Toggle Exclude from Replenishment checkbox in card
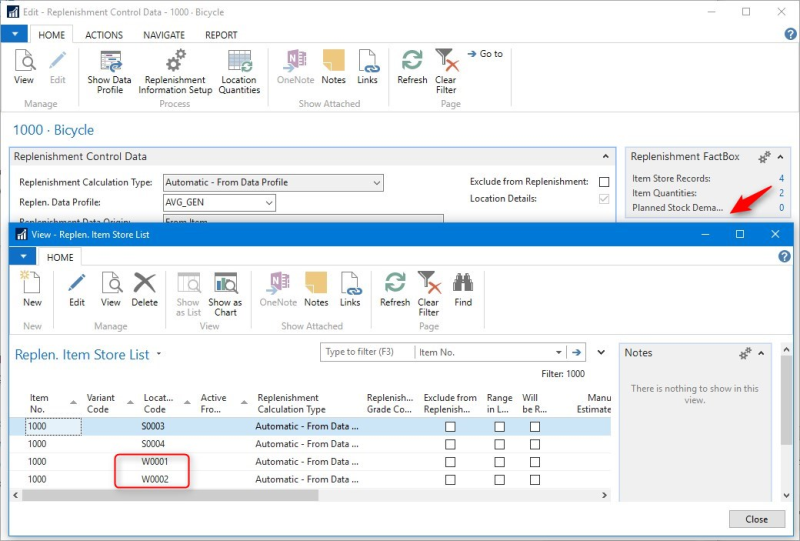The image size is (800, 541). click(x=603, y=182)
